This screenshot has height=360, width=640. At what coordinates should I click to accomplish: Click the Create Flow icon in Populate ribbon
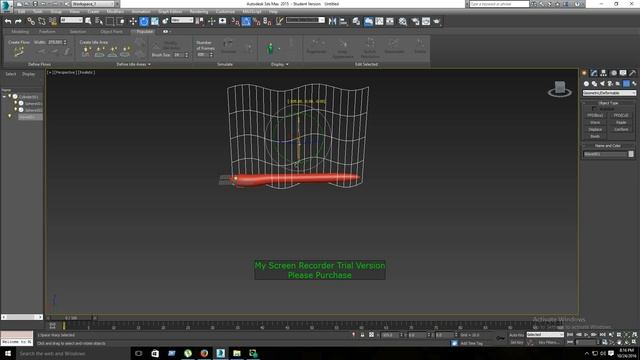[x=19, y=52]
